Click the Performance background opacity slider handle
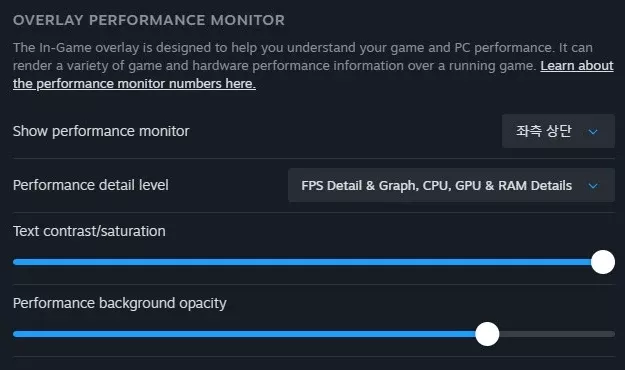The image size is (625, 370). click(x=487, y=334)
